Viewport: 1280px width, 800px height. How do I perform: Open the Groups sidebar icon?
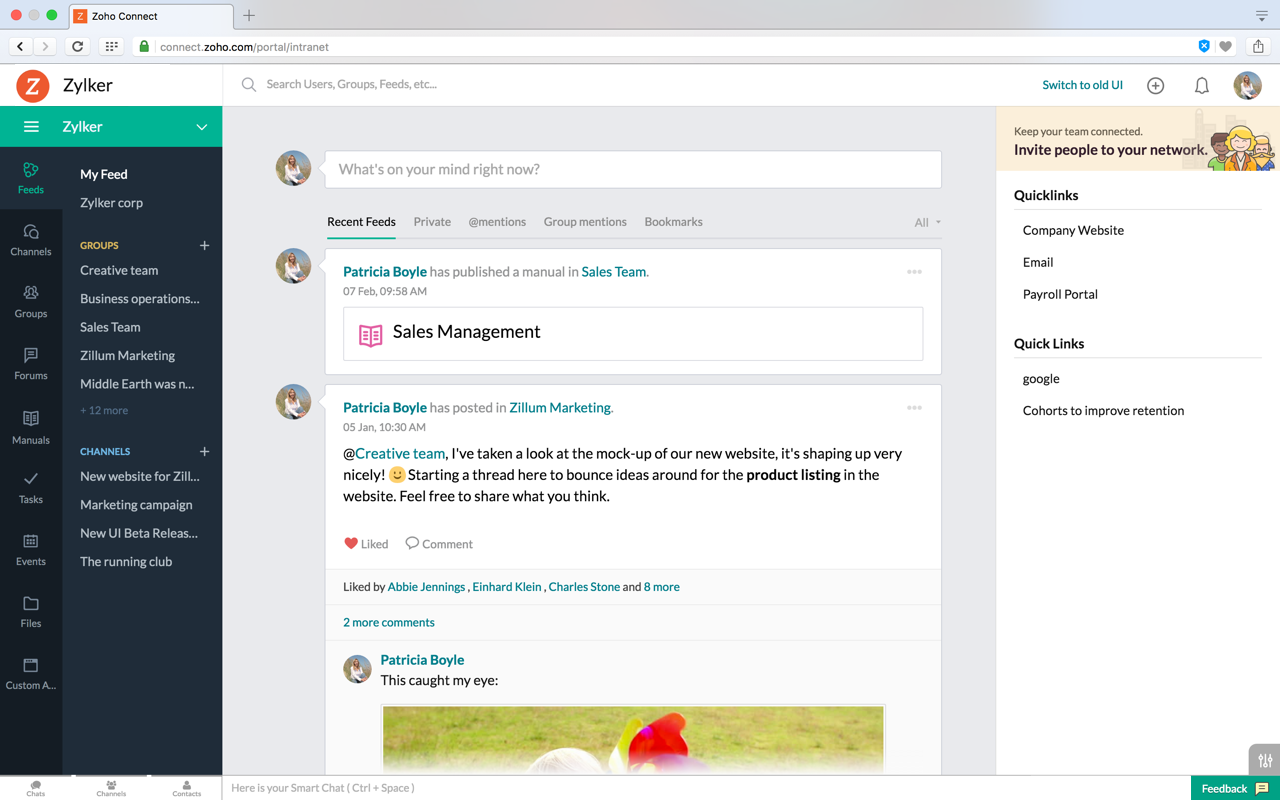[31, 302]
